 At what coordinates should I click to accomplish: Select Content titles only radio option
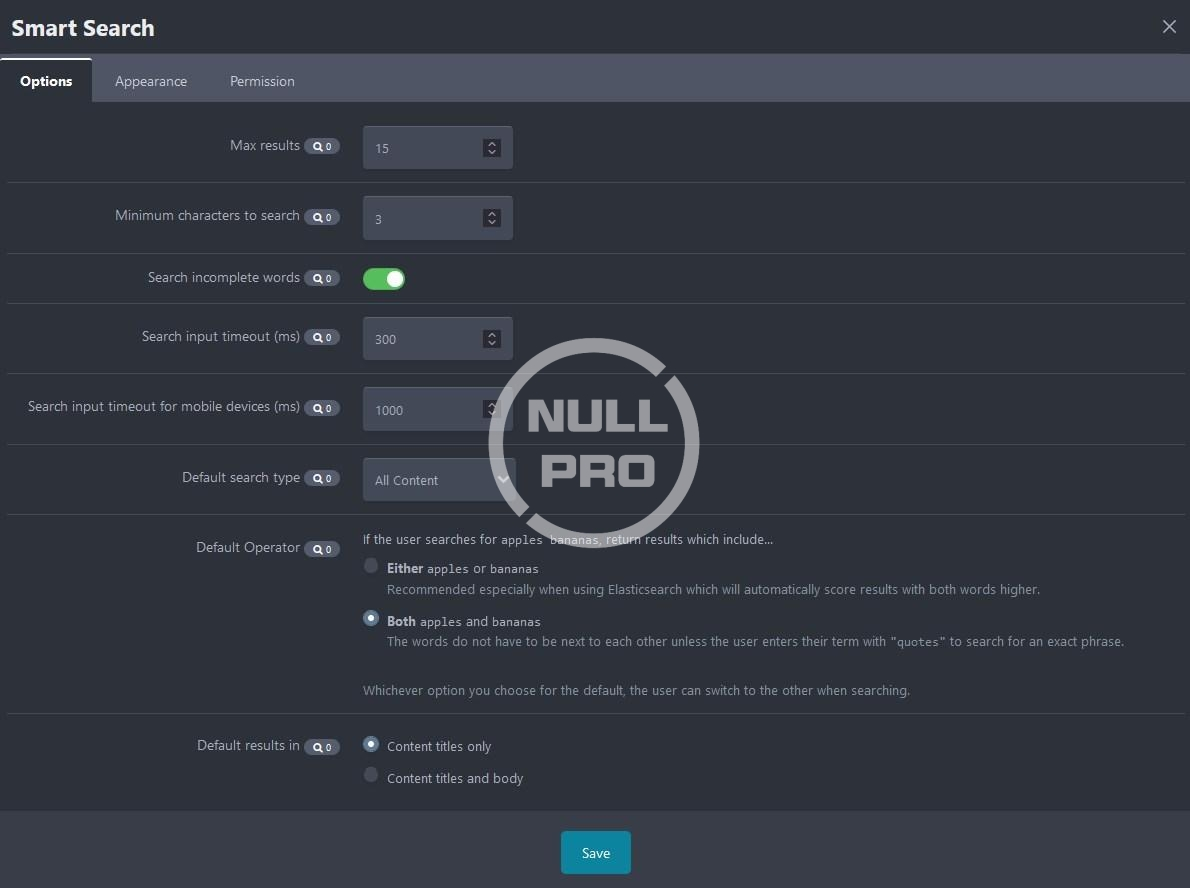point(371,744)
